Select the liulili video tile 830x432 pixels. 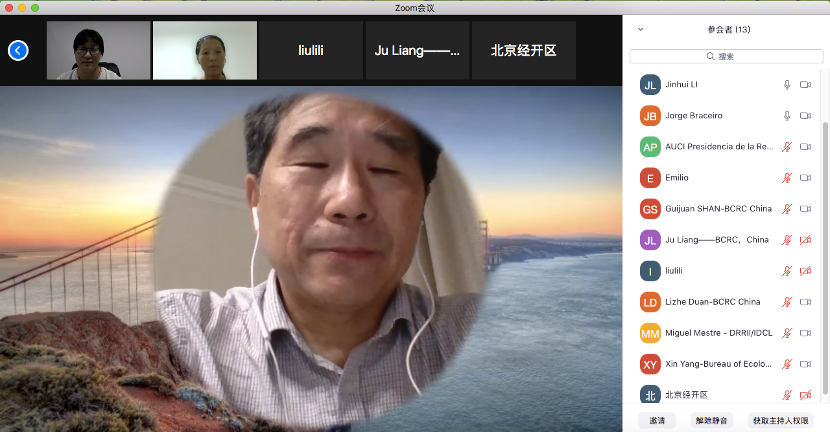pyautogui.click(x=311, y=50)
